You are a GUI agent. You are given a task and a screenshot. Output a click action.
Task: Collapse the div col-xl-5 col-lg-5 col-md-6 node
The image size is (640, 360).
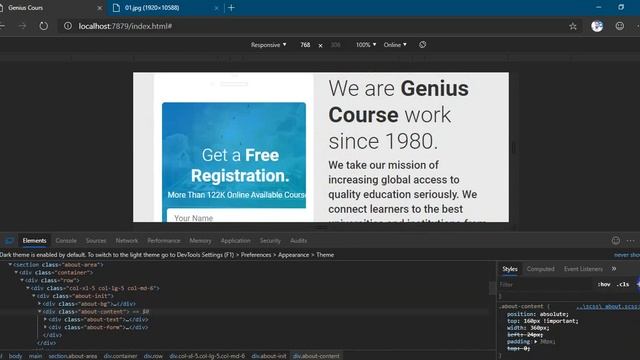coord(28,288)
